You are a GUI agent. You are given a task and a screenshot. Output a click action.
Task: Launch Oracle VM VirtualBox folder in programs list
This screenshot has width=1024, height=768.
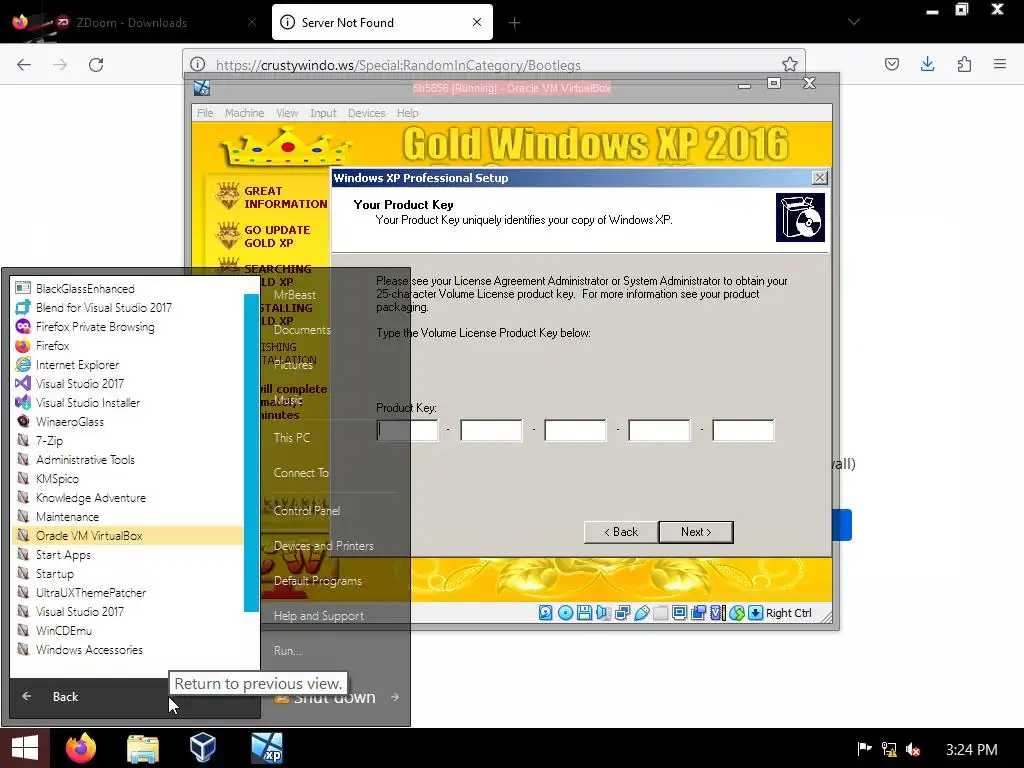point(128,536)
